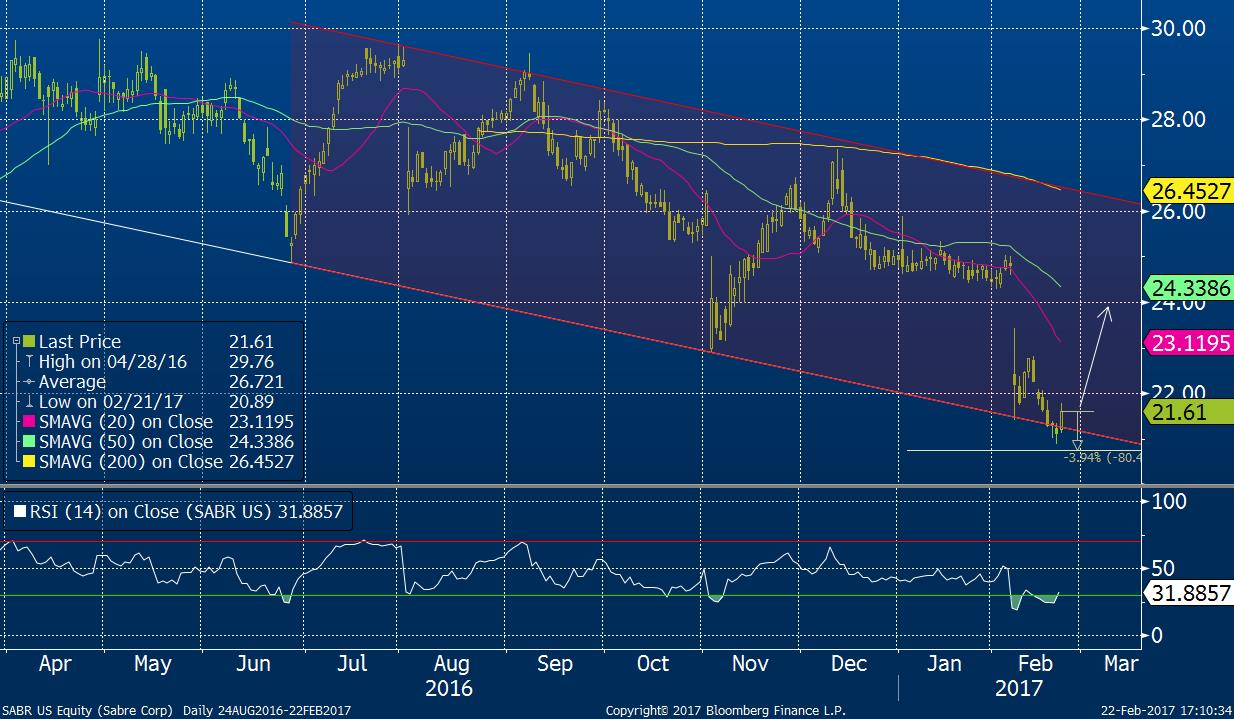Click the Jan month label on time axis
The width and height of the screenshot is (1234, 719).
944,664
